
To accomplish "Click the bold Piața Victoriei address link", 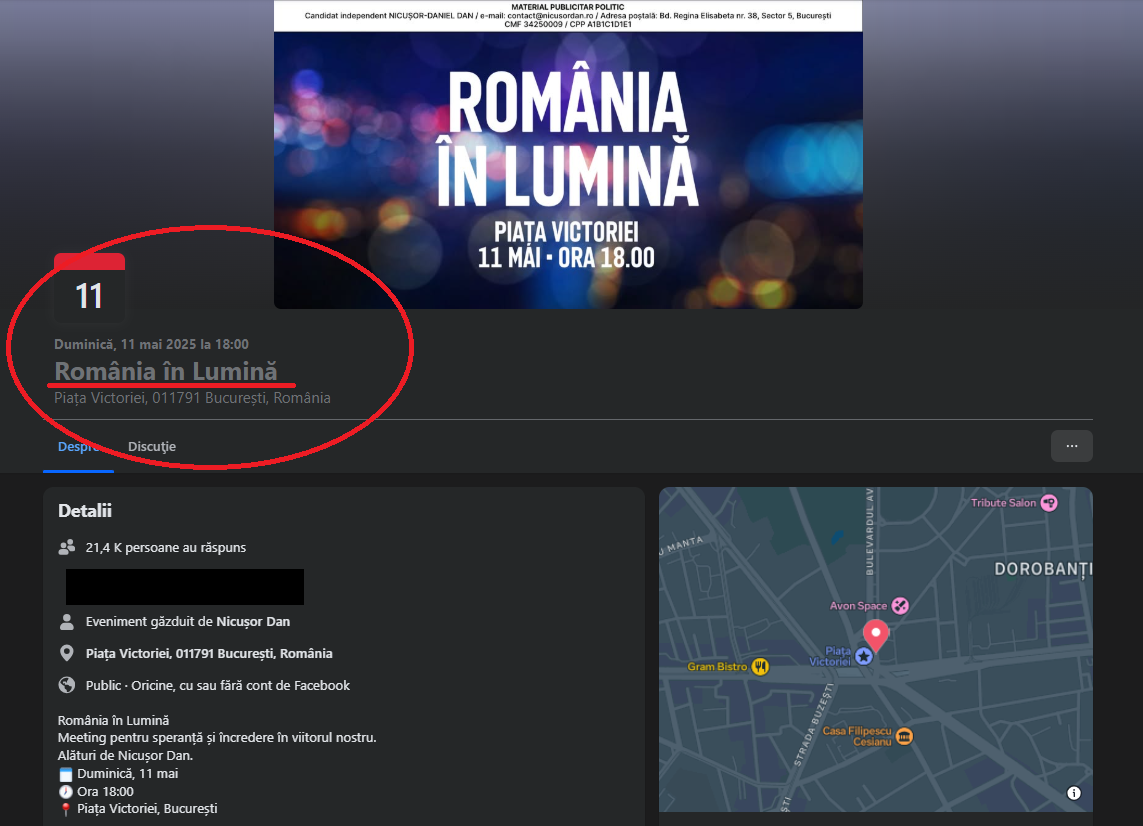I will pos(209,653).
